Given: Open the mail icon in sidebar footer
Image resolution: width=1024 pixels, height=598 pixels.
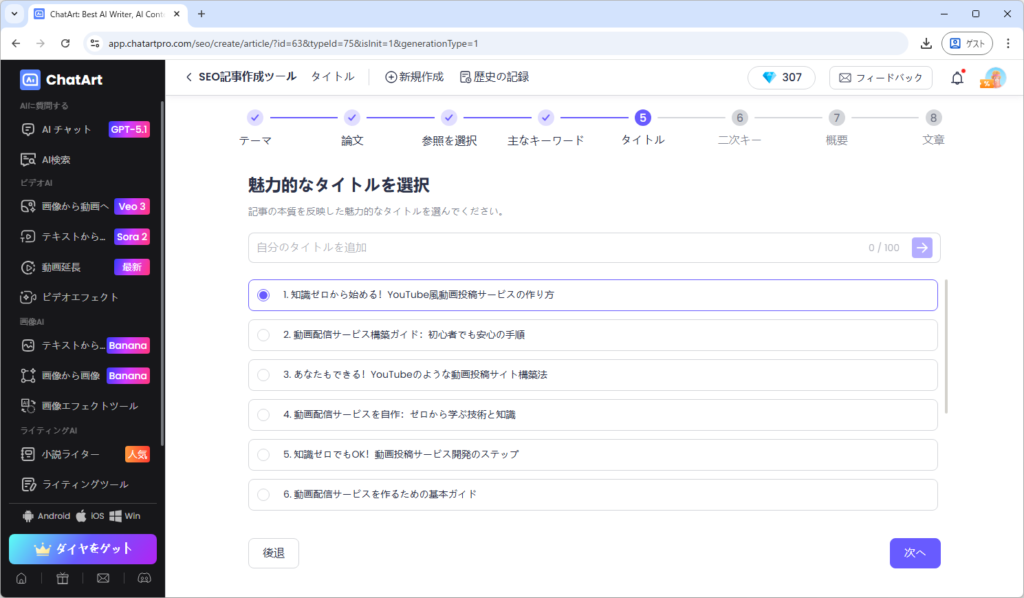Looking at the screenshot, I should click(x=103, y=578).
